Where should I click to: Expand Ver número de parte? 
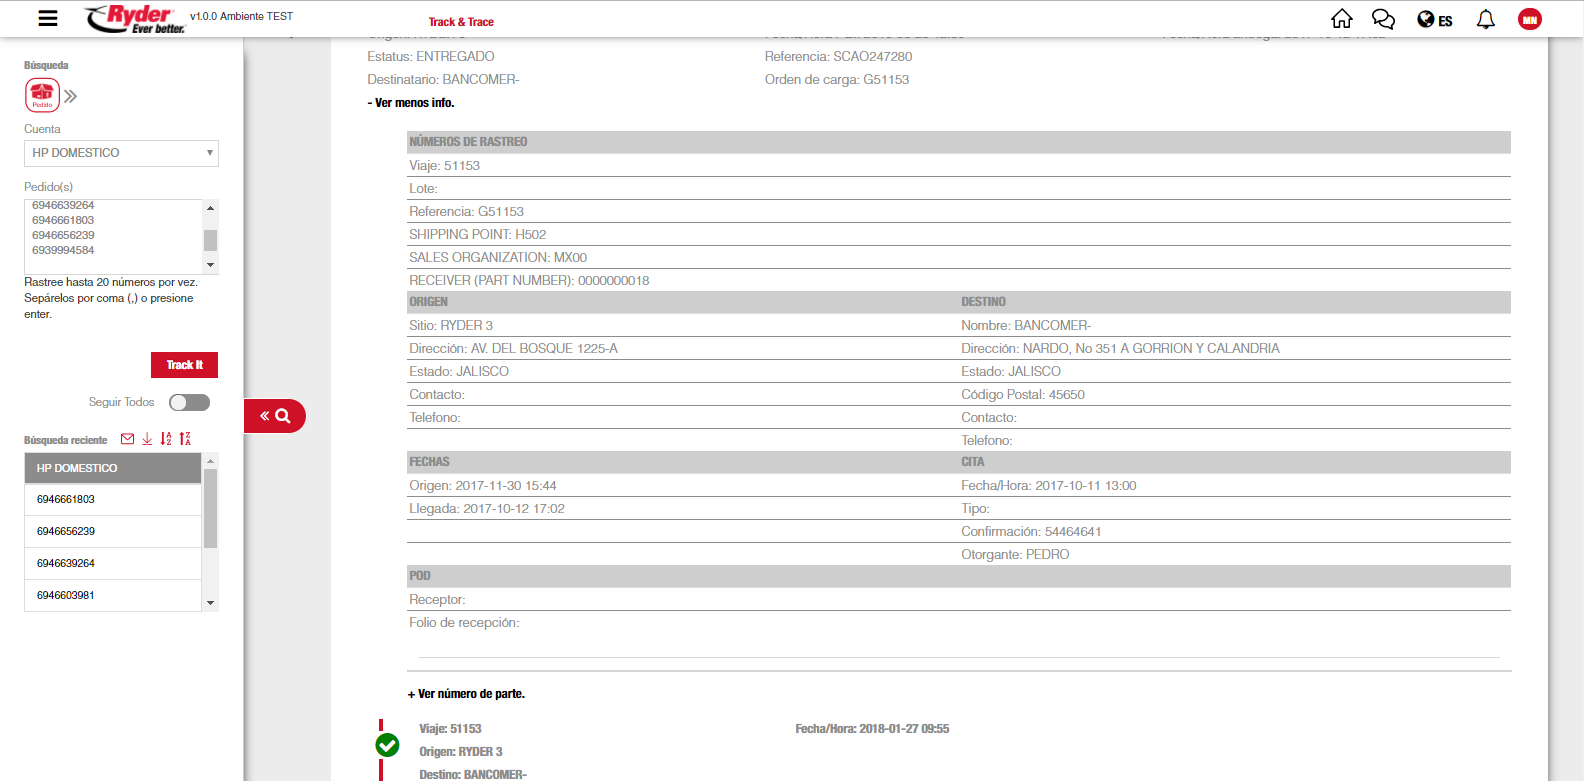pos(466,694)
